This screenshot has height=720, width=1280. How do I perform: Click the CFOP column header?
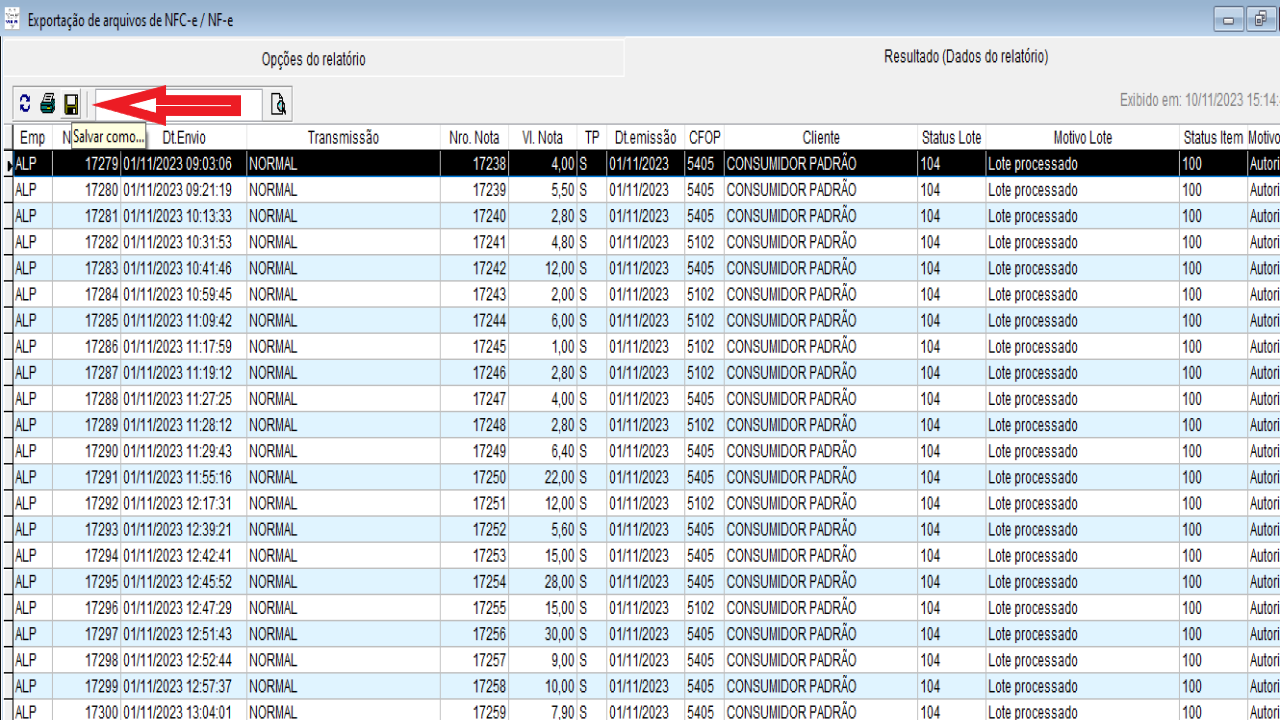pos(704,138)
